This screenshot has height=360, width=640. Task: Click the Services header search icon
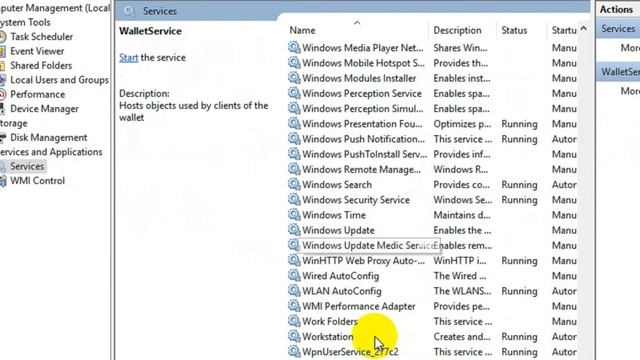129,11
